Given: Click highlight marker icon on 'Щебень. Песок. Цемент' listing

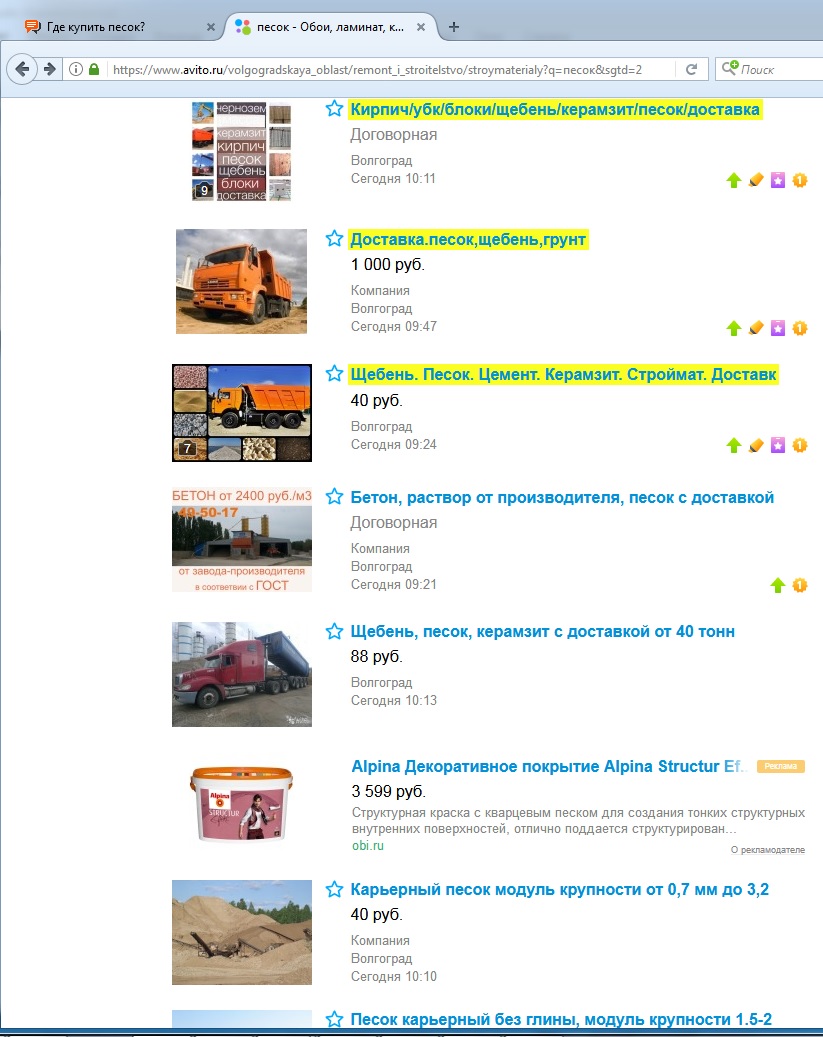Looking at the screenshot, I should pos(756,445).
